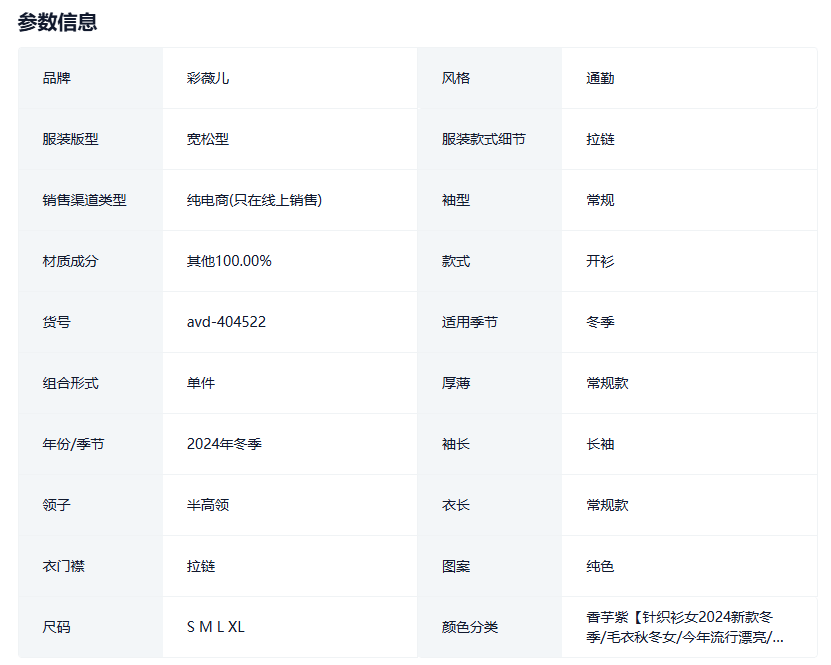This screenshot has height=665, width=831.
Task: Select the S M L XL size value
Action: tap(215, 627)
